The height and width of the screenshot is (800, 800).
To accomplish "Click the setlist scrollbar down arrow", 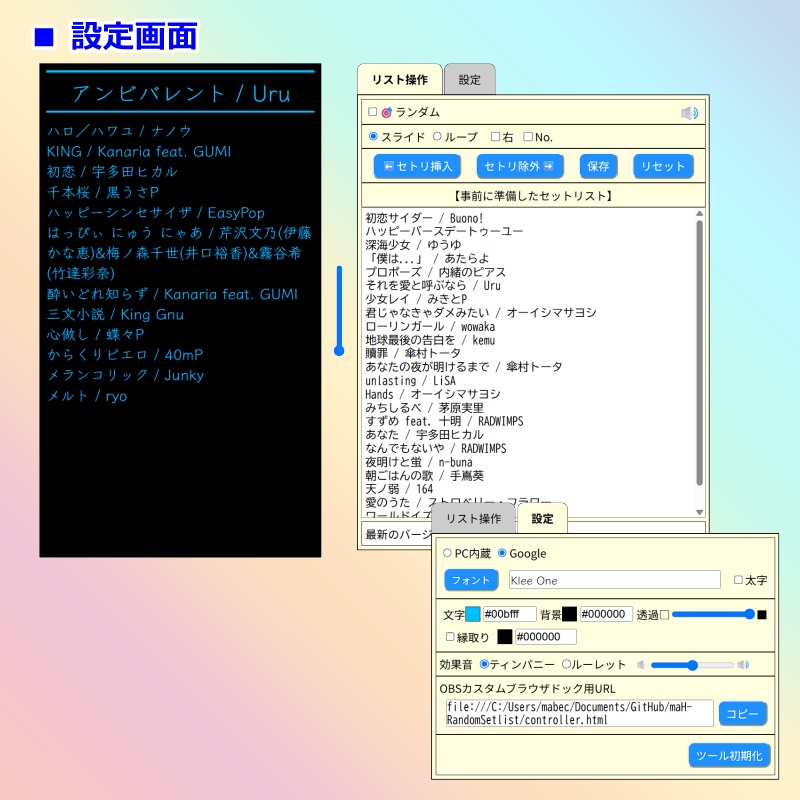I will 699,512.
